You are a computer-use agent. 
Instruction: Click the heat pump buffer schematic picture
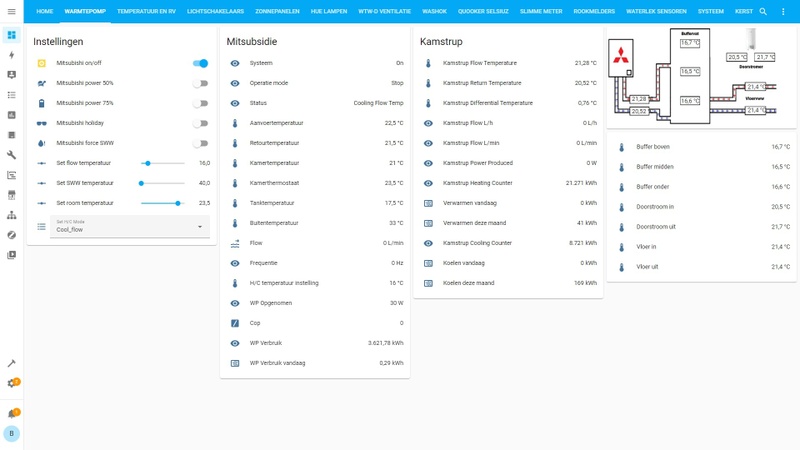tap(702, 77)
